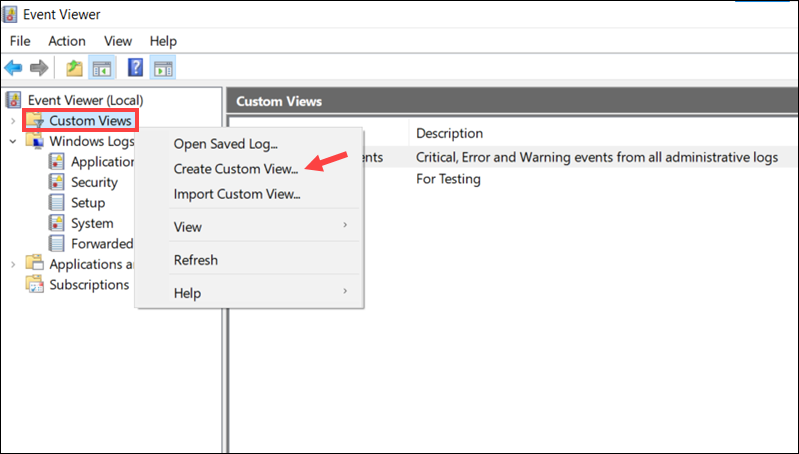
Task: Click the Security log icon
Action: tap(57, 182)
